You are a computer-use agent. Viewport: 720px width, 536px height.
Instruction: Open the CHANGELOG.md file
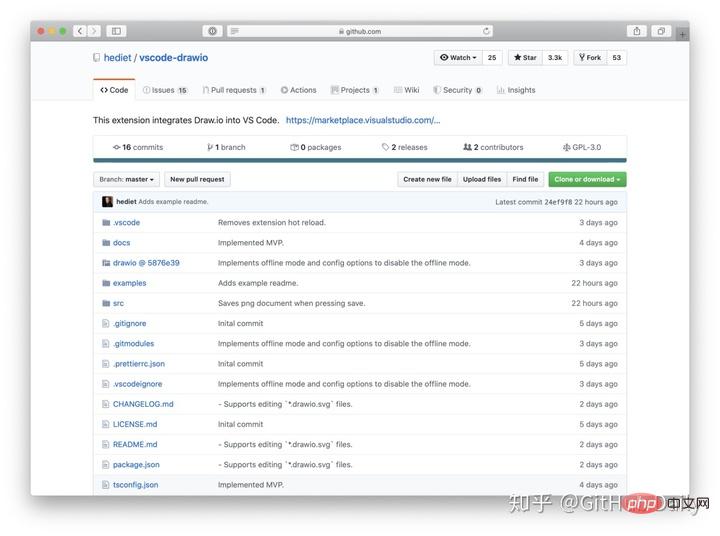(143, 404)
